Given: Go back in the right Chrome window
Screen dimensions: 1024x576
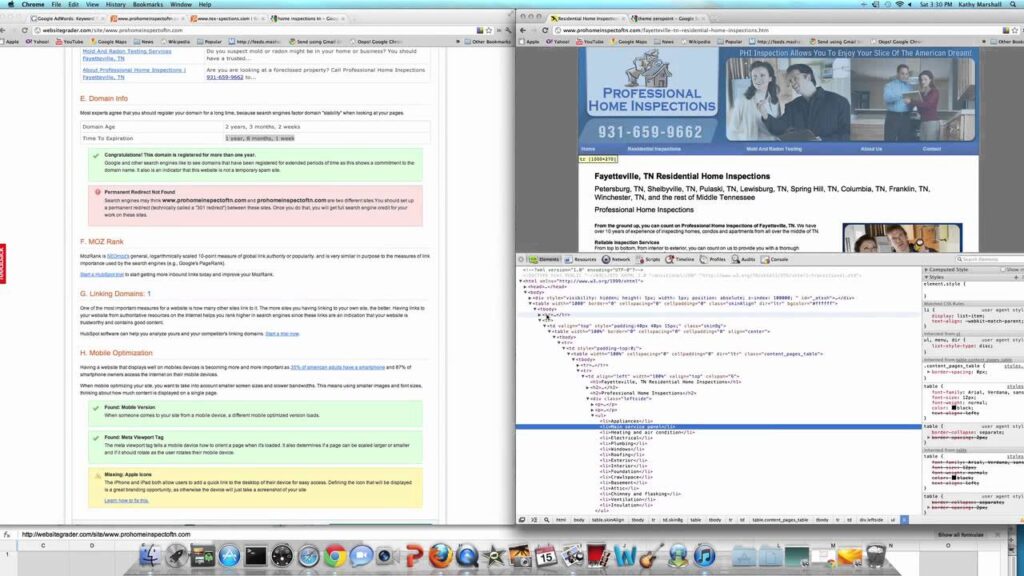Looking at the screenshot, I should (x=522, y=30).
